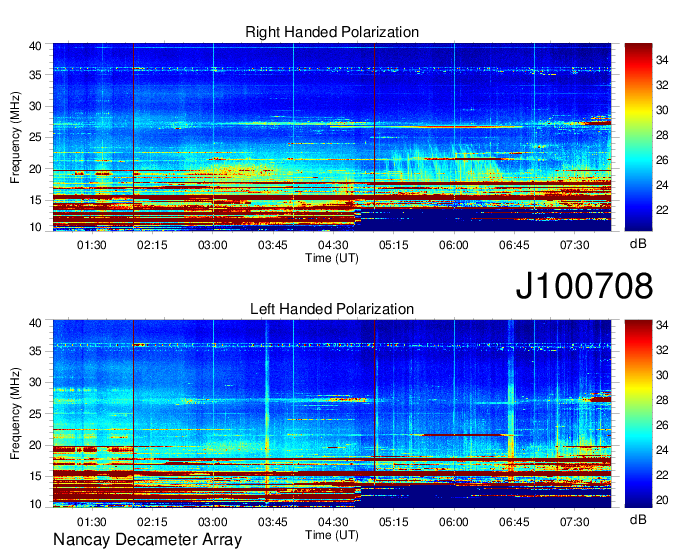Click the Left Handed Polarization spectrogram image

[332, 414]
